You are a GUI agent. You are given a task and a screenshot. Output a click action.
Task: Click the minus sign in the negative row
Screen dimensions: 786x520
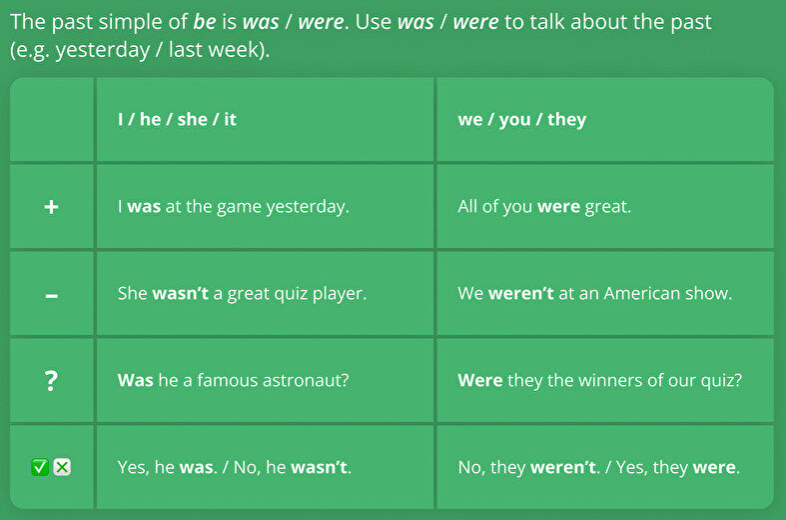click(x=52, y=294)
